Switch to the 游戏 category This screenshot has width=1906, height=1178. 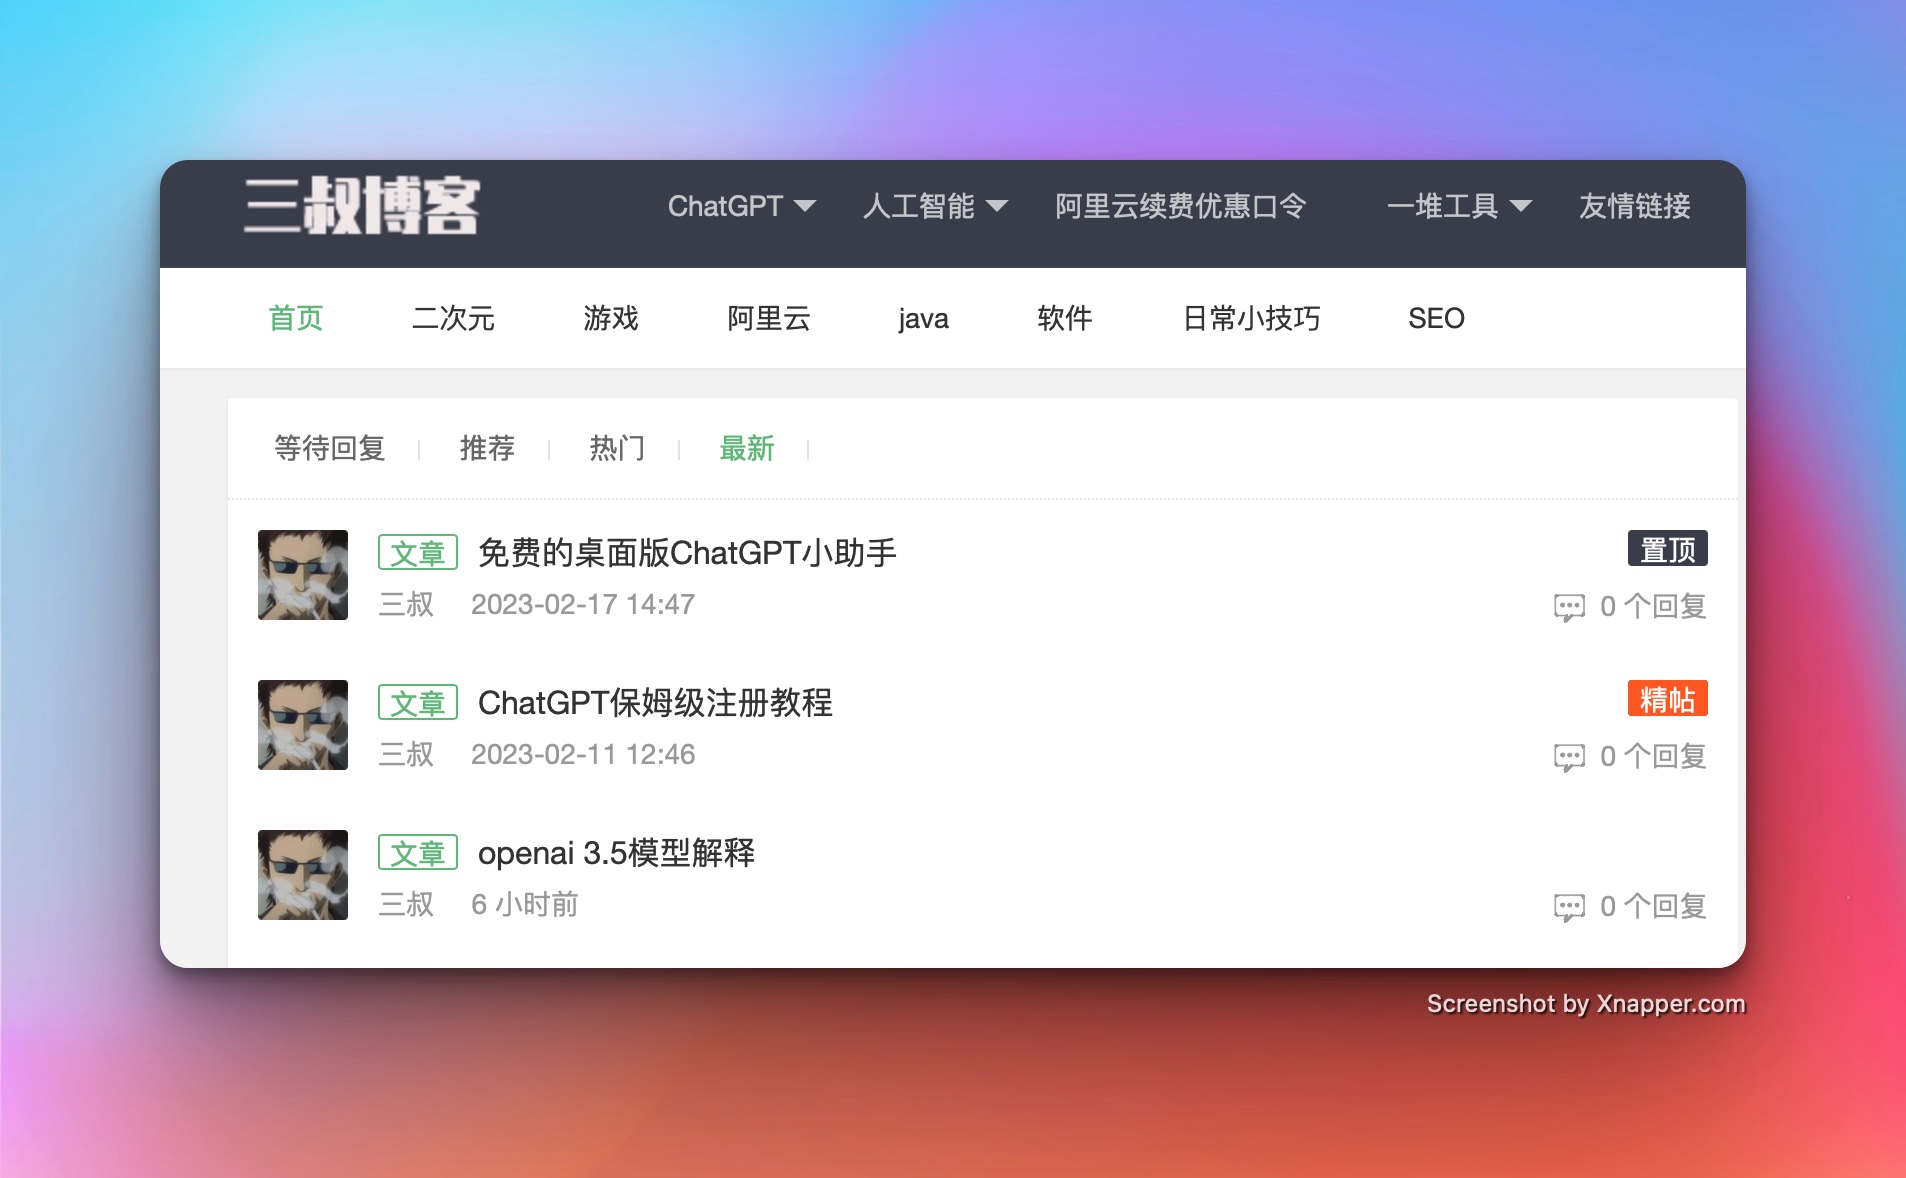(611, 318)
